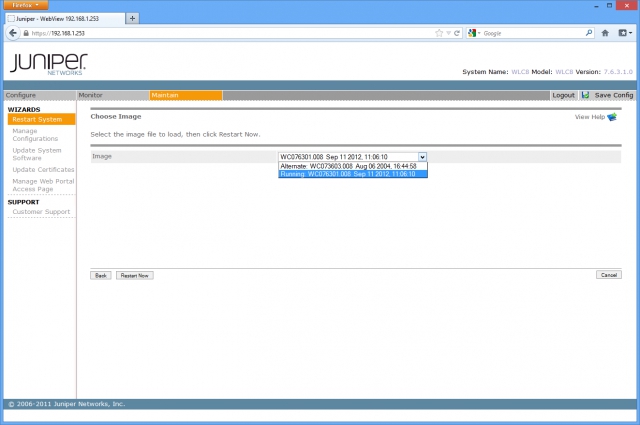The height and width of the screenshot is (425, 640).
Task: Click the System Name value WLC8
Action: pyautogui.click(x=520, y=72)
